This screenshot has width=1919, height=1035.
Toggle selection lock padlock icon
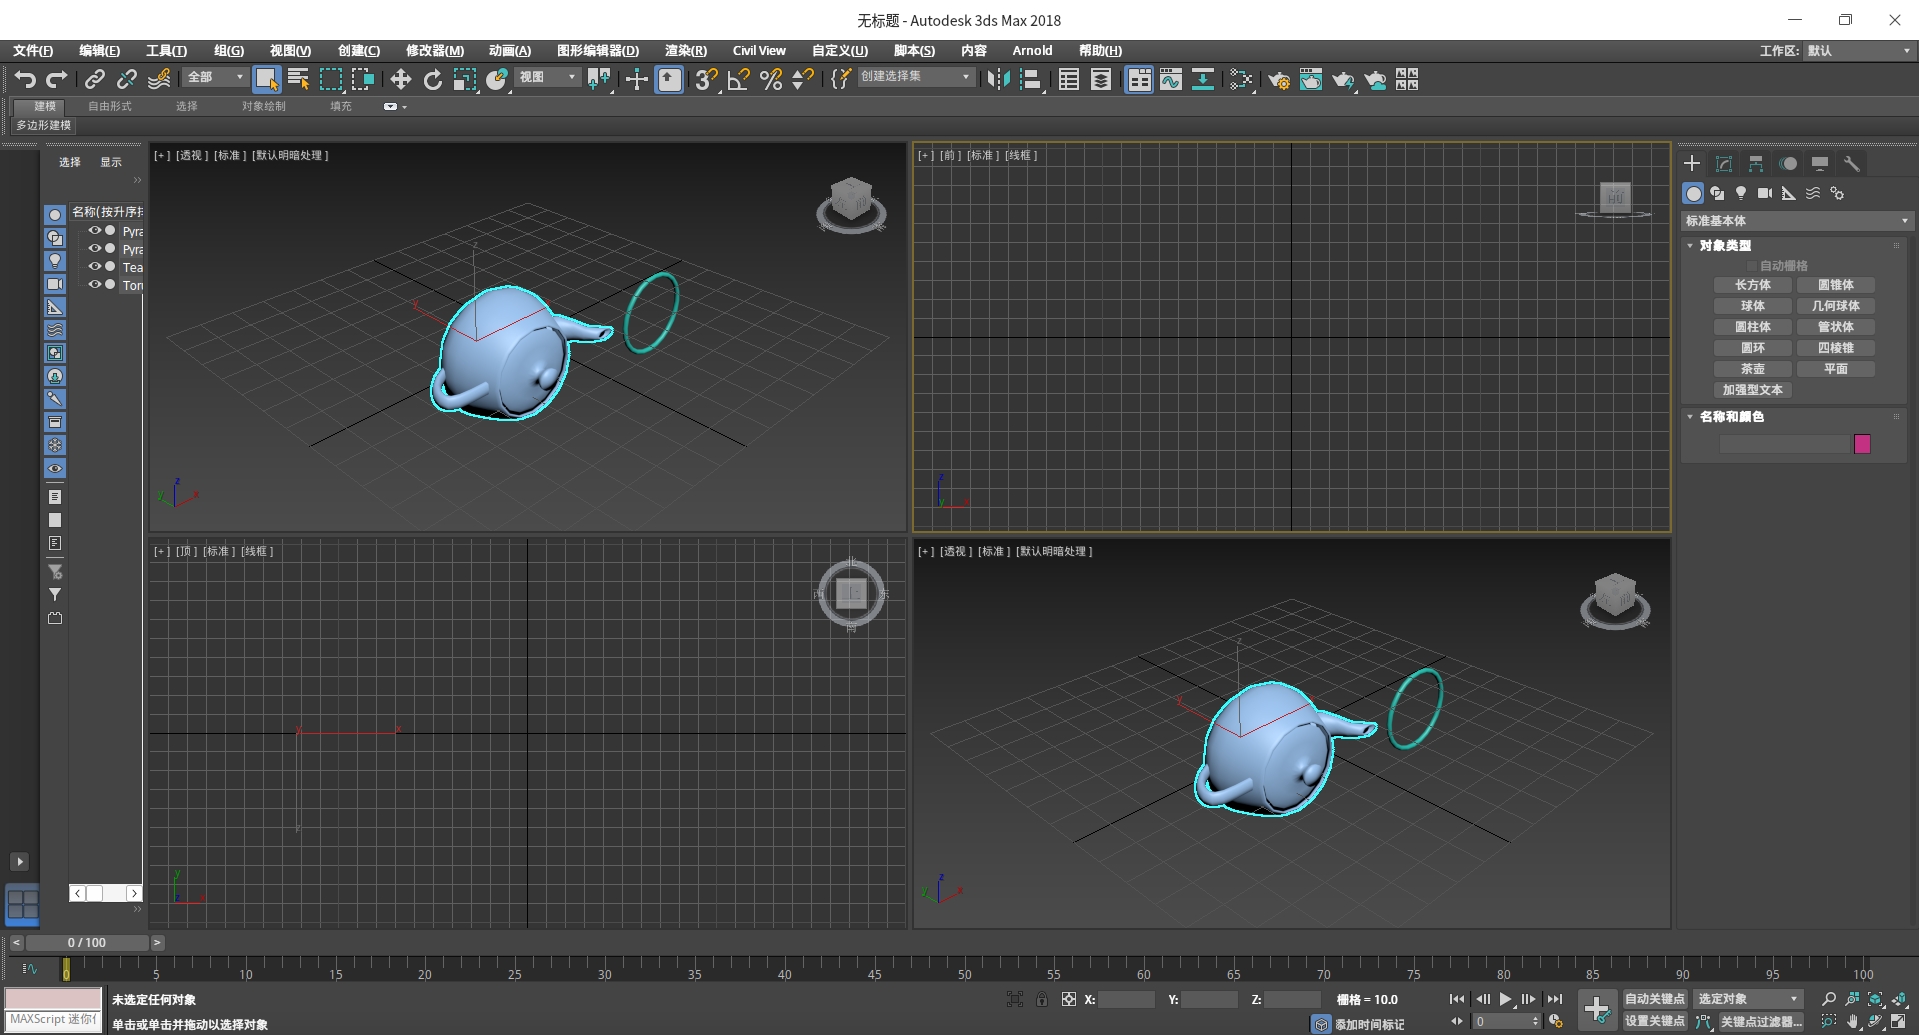click(1042, 999)
